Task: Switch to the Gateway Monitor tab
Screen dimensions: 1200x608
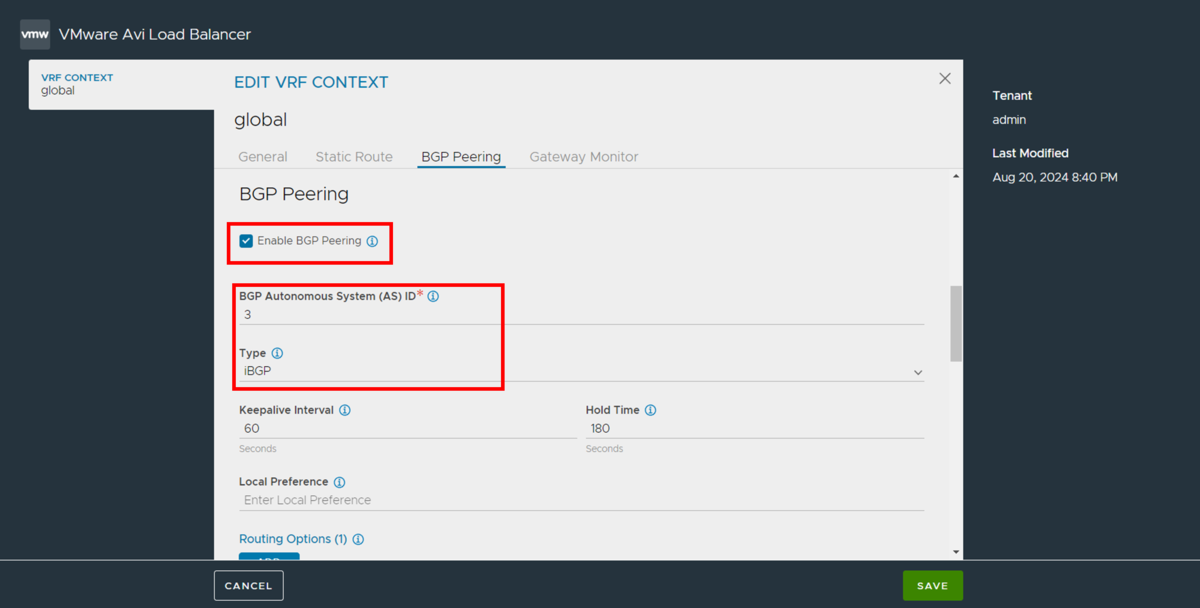Action: tap(584, 157)
